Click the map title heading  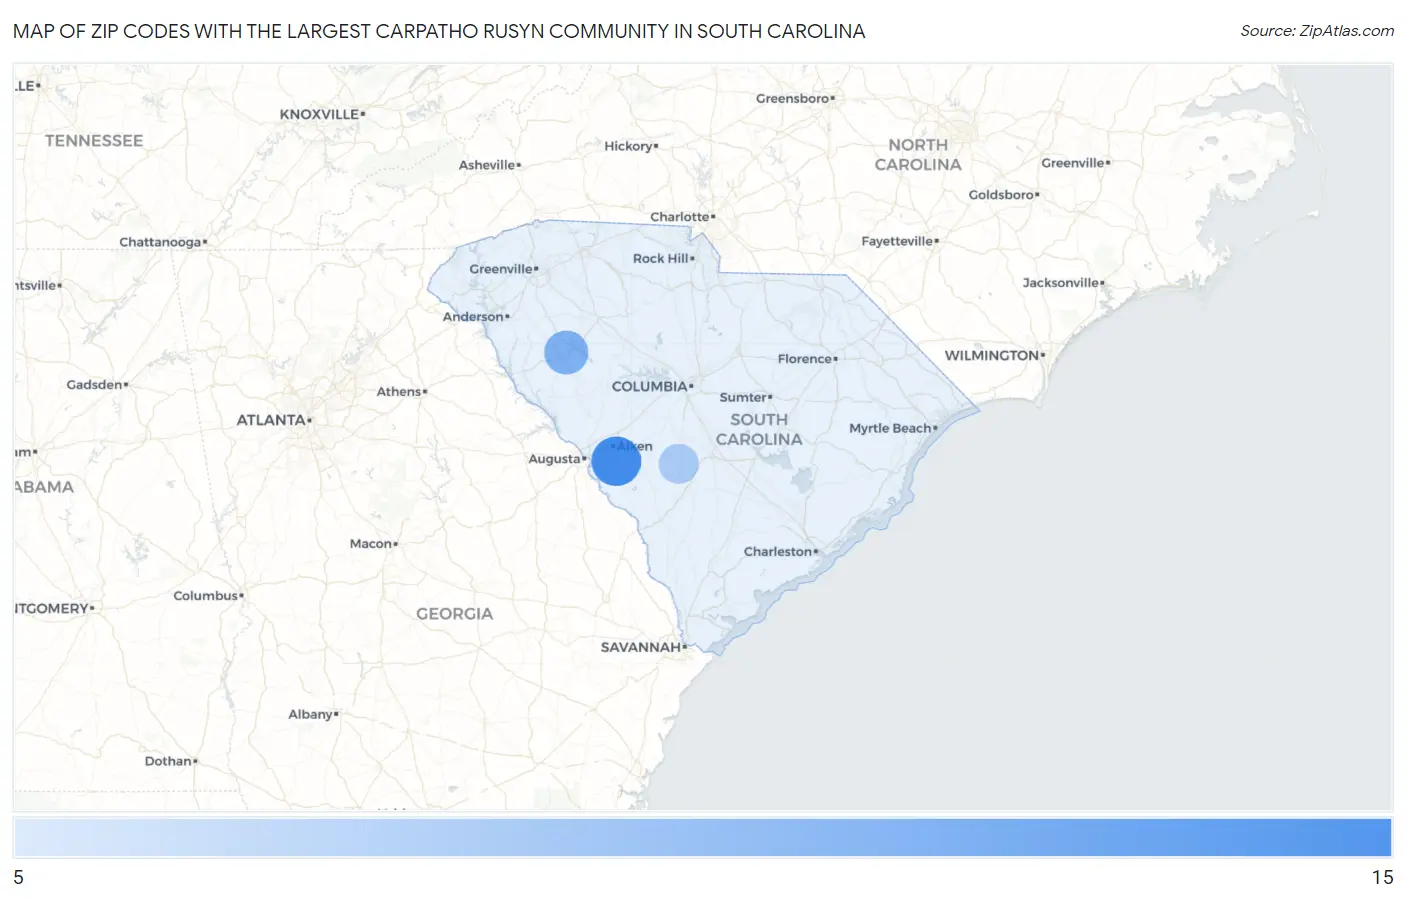tap(439, 31)
